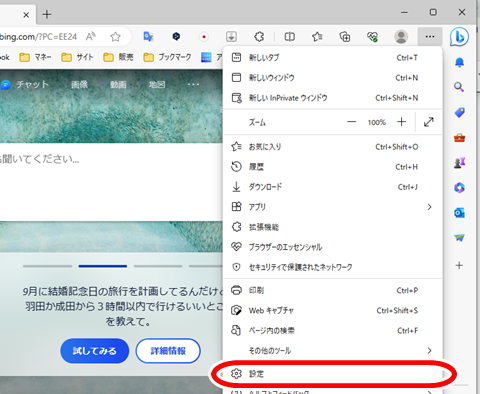Choose Web キャプチャ from the menu
480x394 pixels.
point(333,310)
